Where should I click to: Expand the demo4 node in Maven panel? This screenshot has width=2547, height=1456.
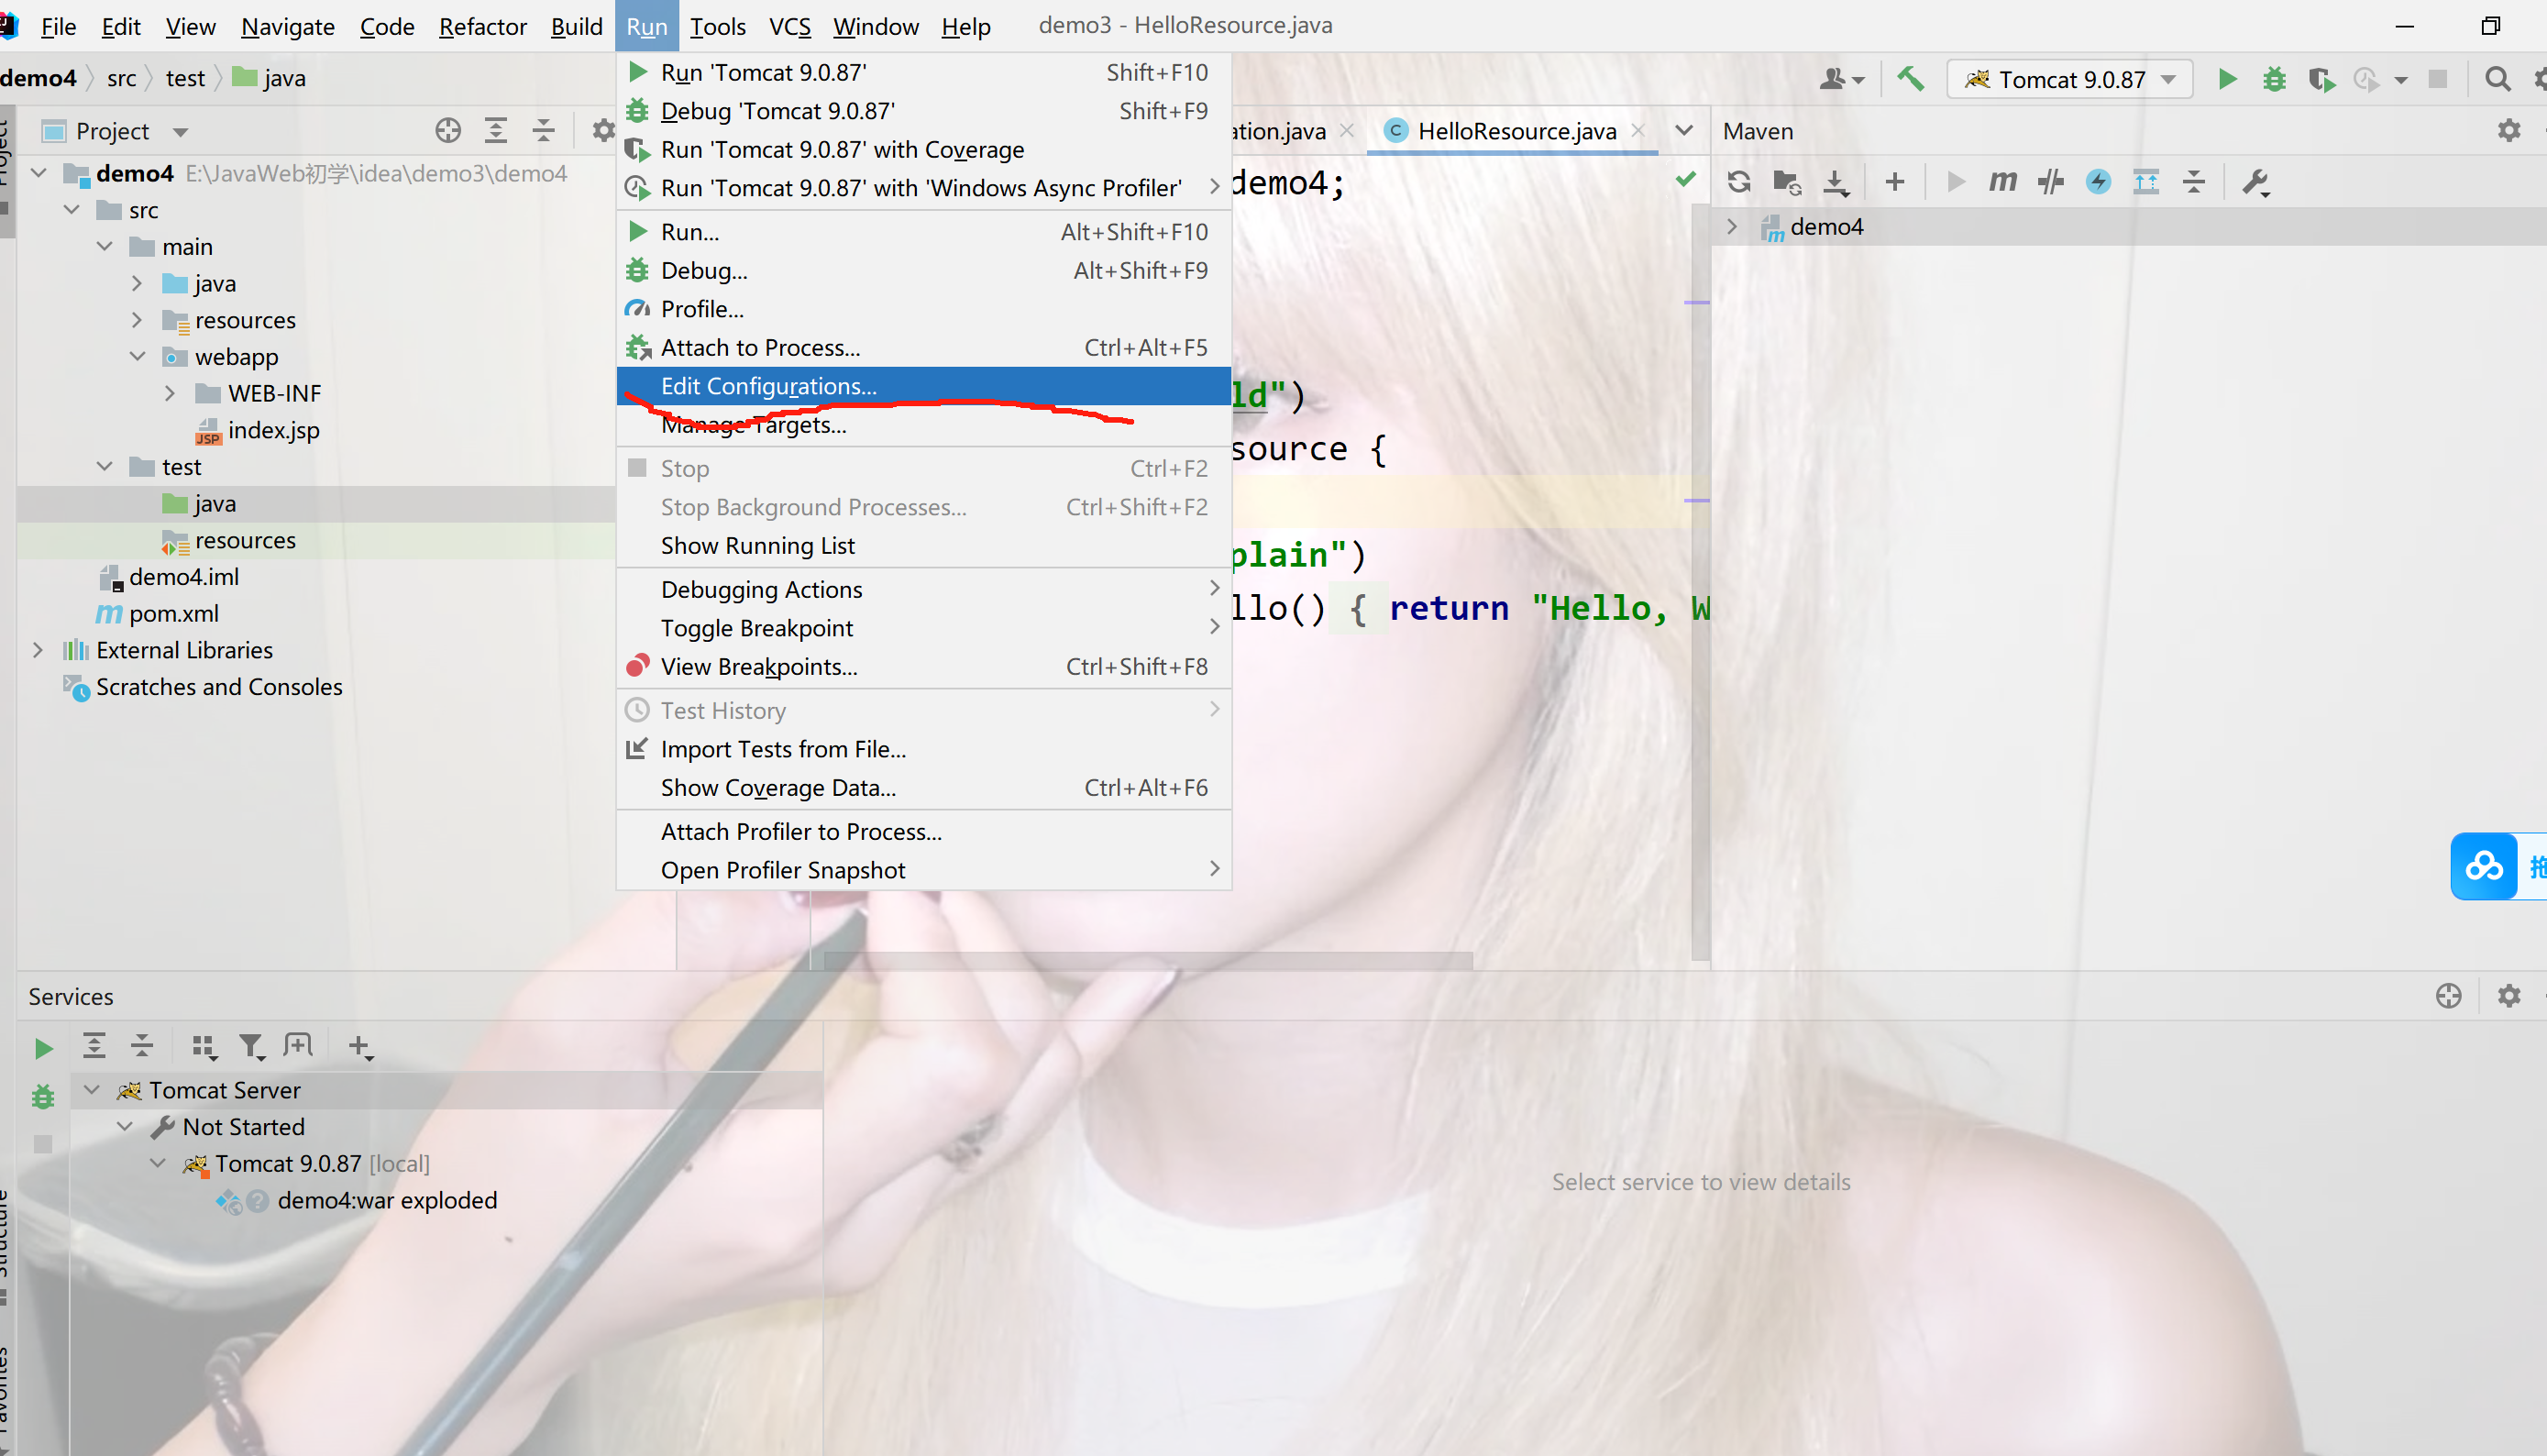pyautogui.click(x=1732, y=227)
